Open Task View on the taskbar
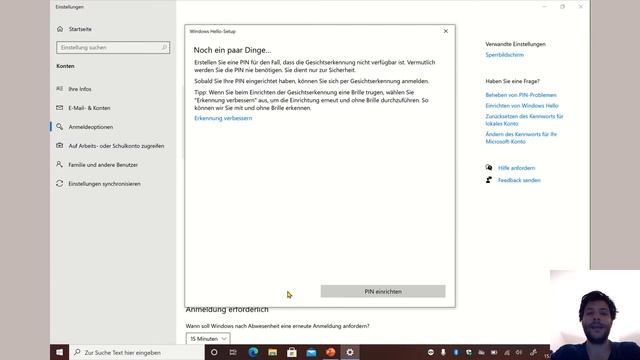 pyautogui.click(x=233, y=352)
